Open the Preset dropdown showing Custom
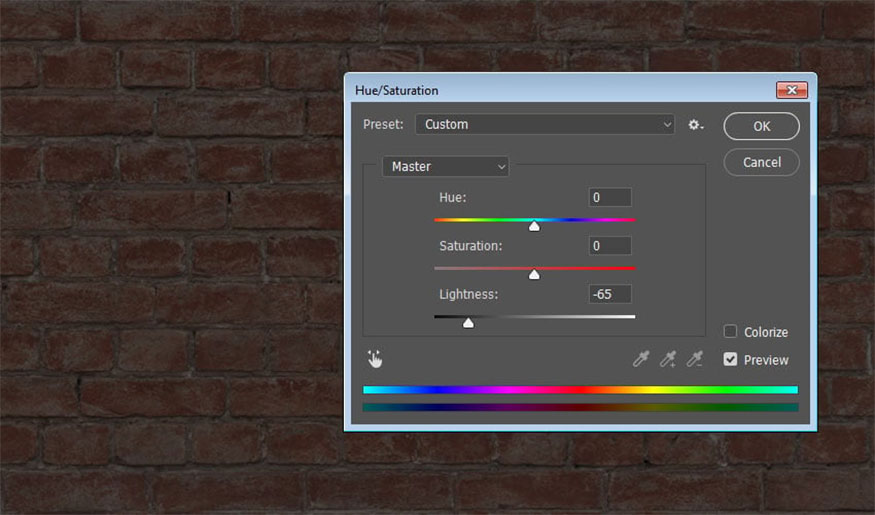The height and width of the screenshot is (515, 875). tap(545, 125)
